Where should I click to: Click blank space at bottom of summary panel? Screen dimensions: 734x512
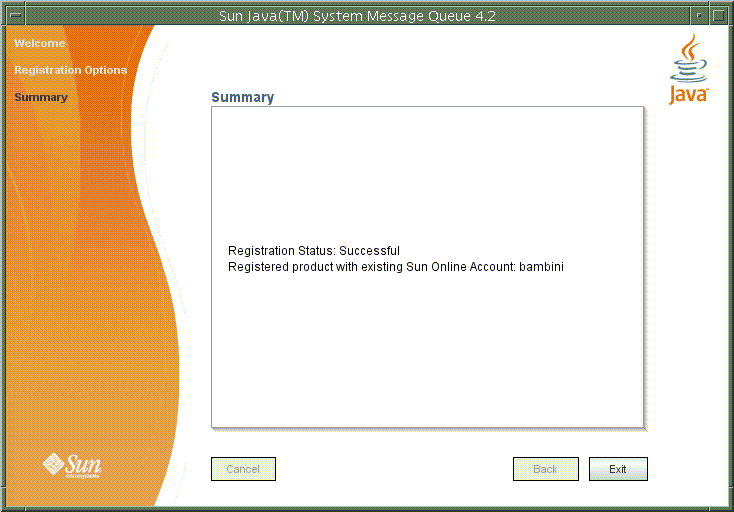click(x=427, y=370)
